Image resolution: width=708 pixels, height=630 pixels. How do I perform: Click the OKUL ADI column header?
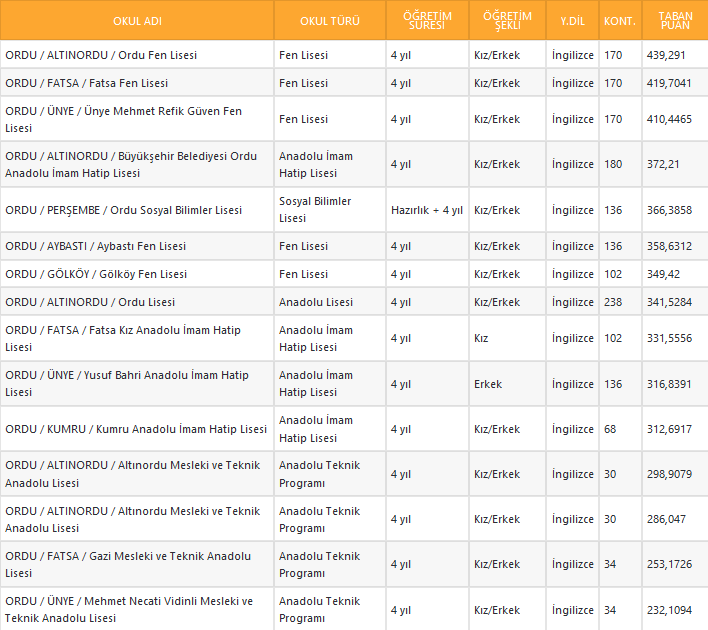click(x=137, y=21)
